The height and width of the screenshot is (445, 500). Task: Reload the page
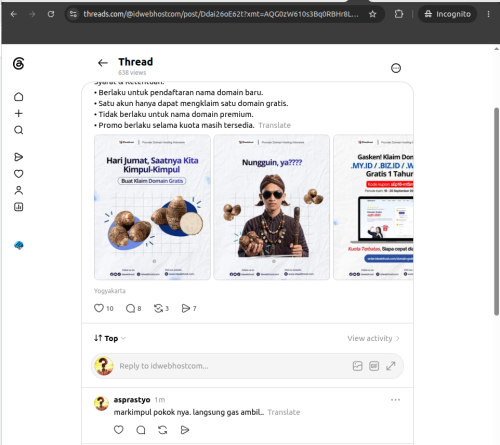[x=51, y=14]
